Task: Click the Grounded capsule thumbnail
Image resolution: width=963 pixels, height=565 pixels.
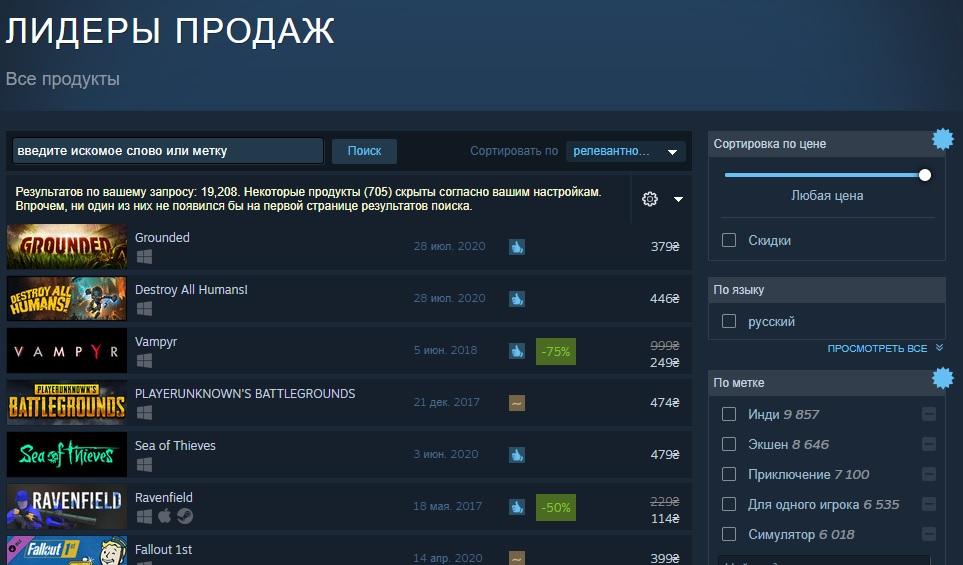Action: coord(66,246)
